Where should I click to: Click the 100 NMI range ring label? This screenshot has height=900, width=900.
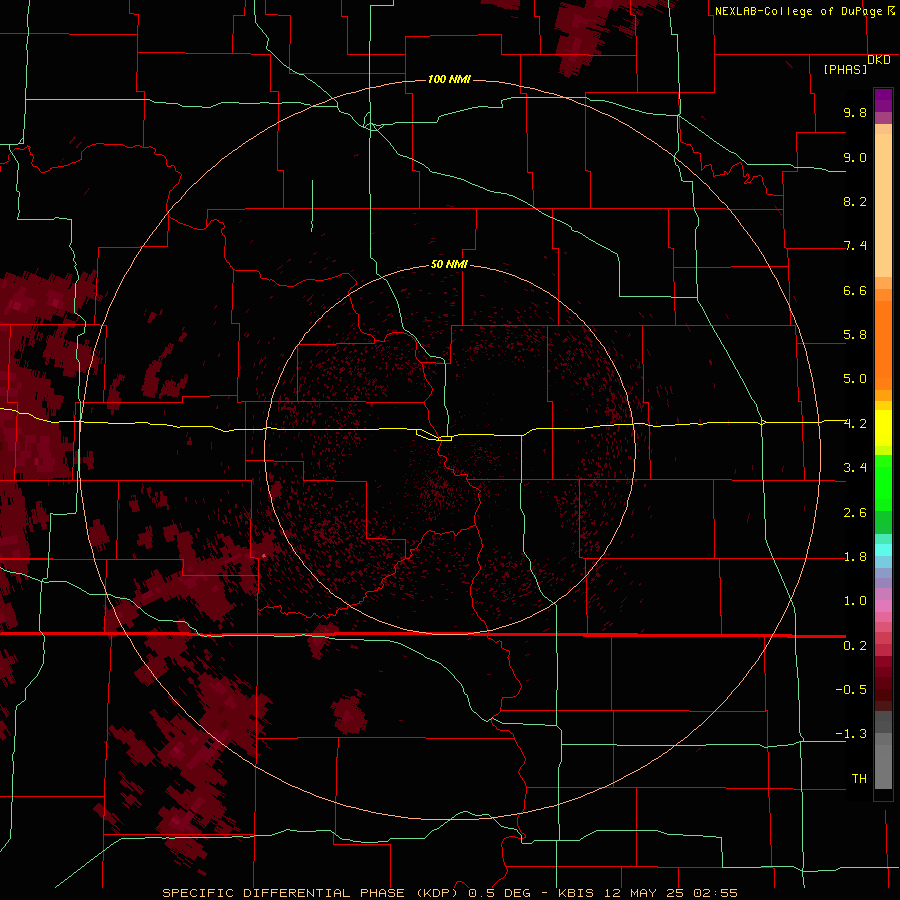[449, 79]
